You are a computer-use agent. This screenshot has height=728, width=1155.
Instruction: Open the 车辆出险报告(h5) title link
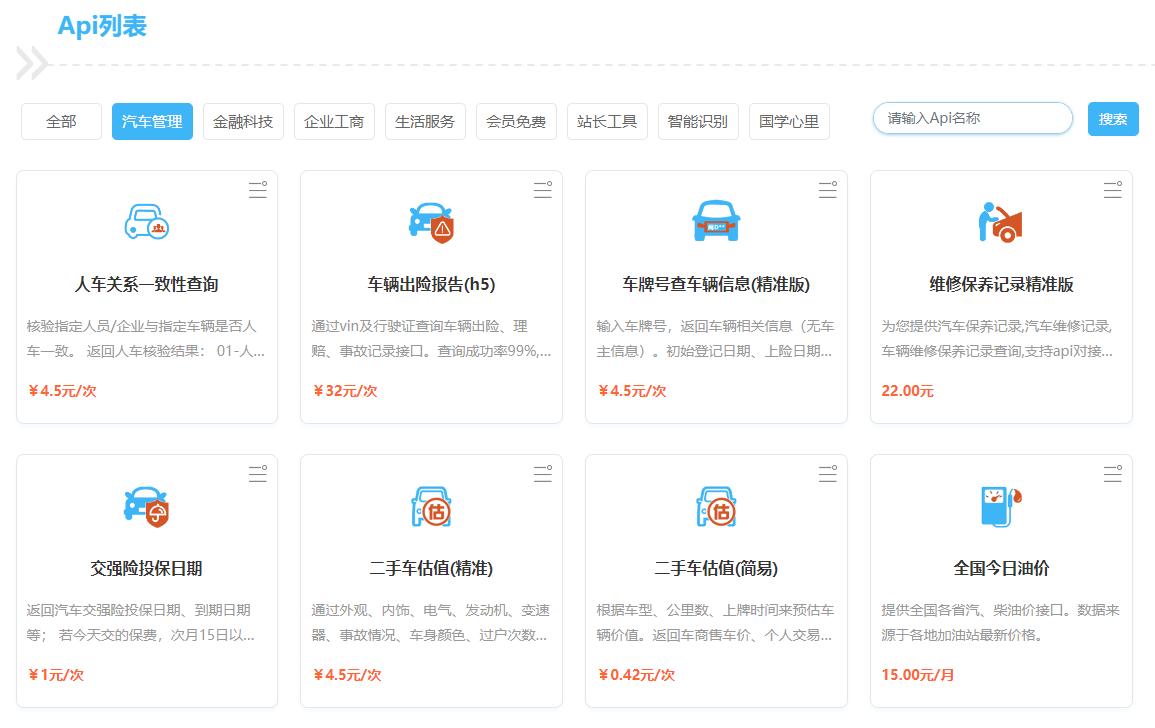[x=431, y=285]
